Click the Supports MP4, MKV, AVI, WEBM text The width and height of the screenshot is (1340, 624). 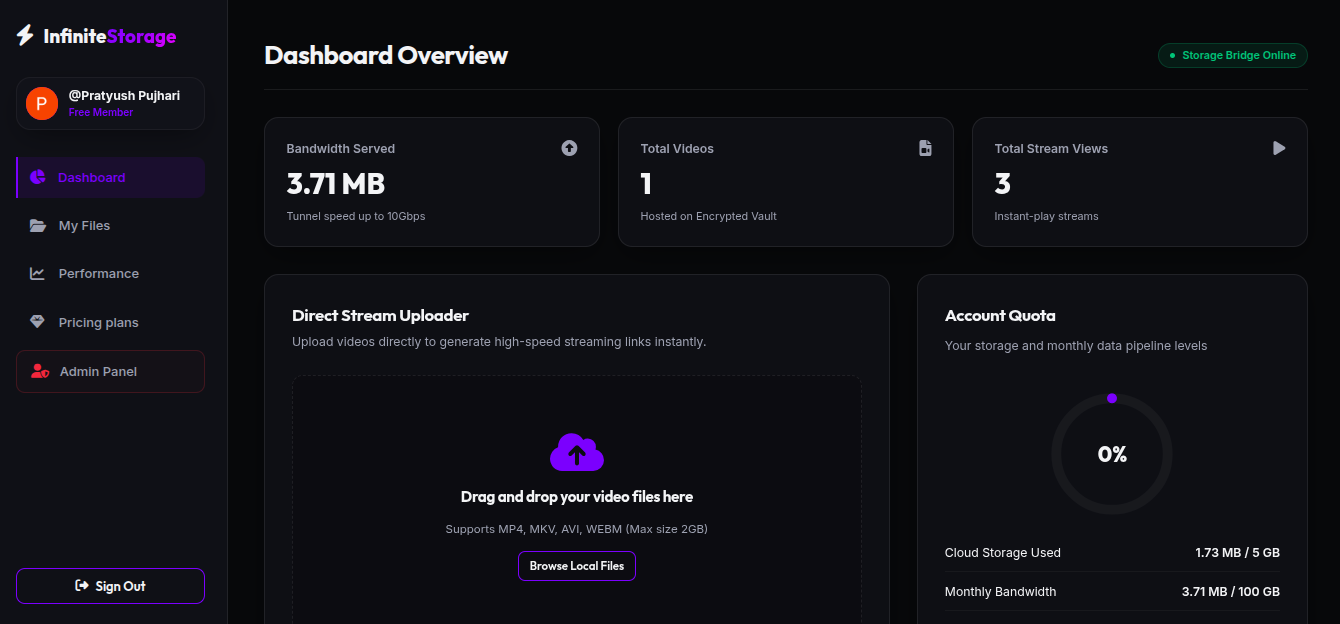577,529
